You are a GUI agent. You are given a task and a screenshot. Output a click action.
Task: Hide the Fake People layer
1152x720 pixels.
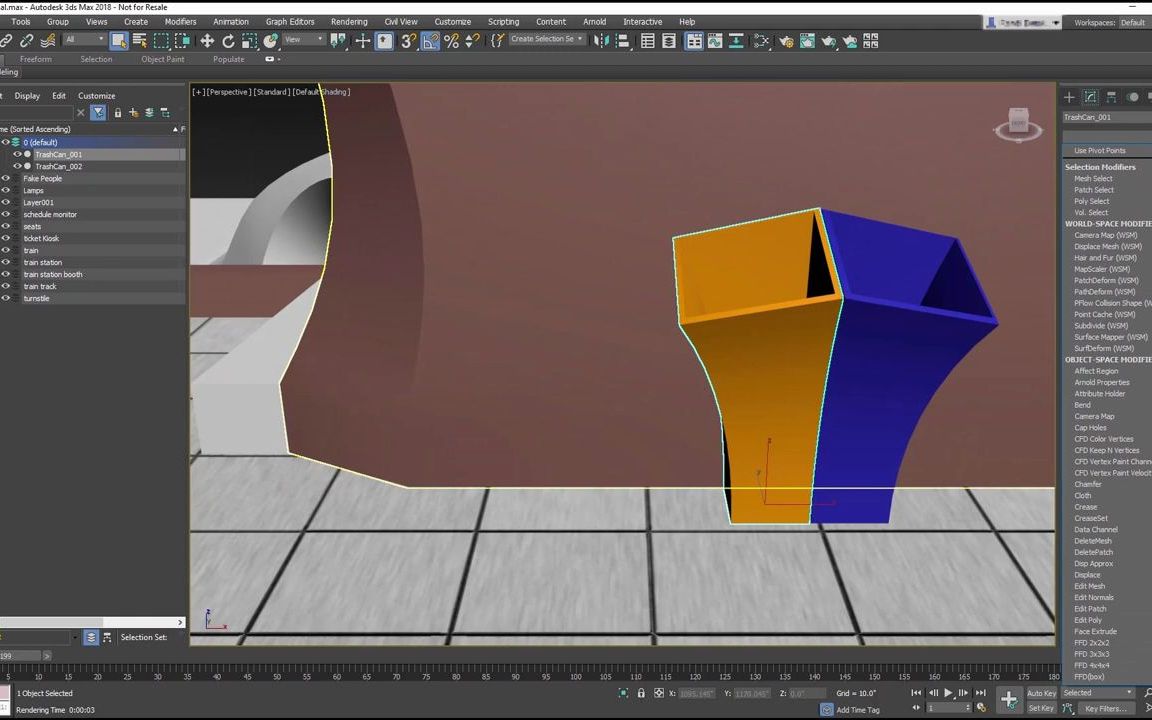[x=5, y=179]
